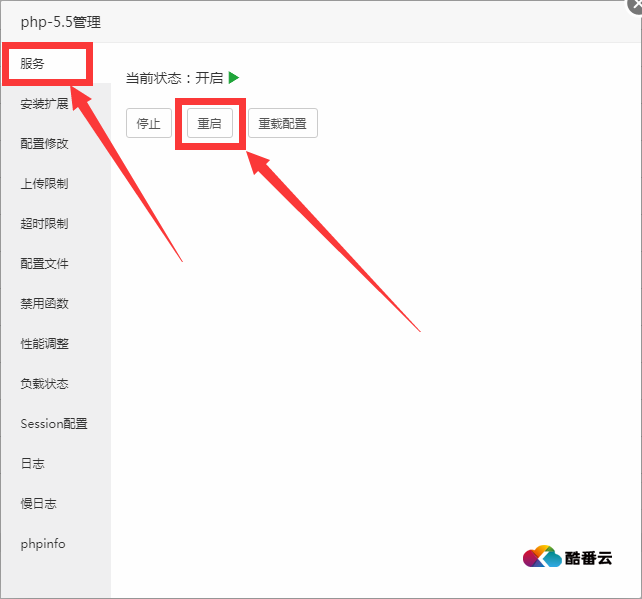642x599 pixels.
Task: Click the green running status triangle icon
Action: click(234, 78)
